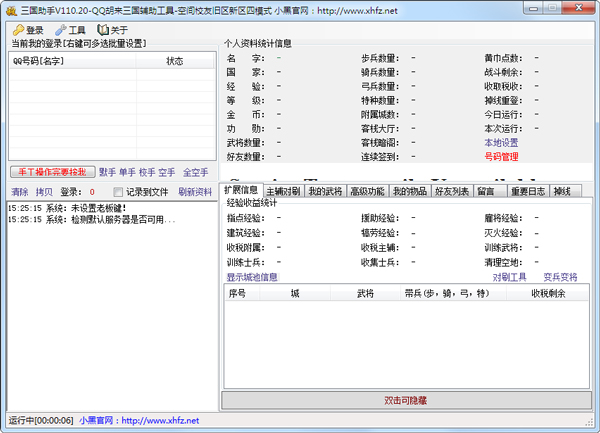Open the red 号码管理 link
Screen dimensions: 600x433
click(501, 156)
